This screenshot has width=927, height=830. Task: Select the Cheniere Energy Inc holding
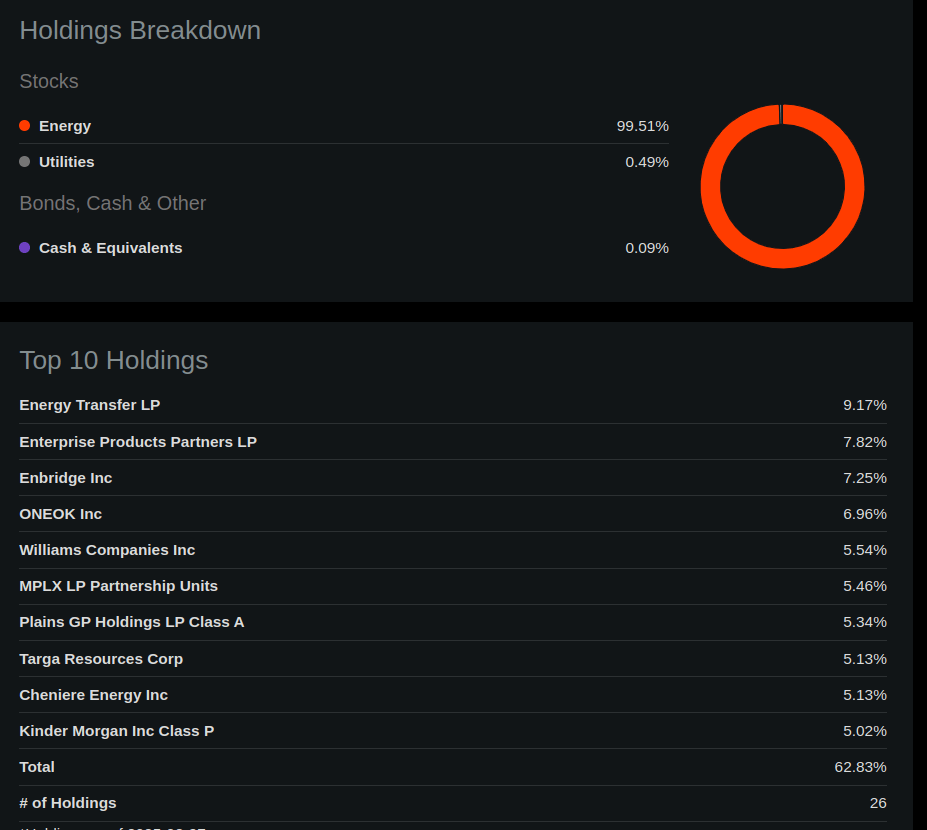tap(93, 695)
